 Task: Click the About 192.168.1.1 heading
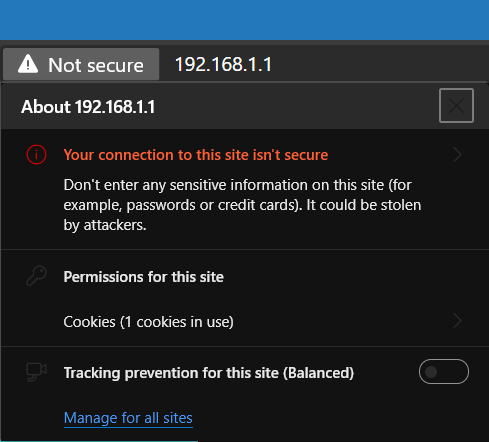pos(88,107)
